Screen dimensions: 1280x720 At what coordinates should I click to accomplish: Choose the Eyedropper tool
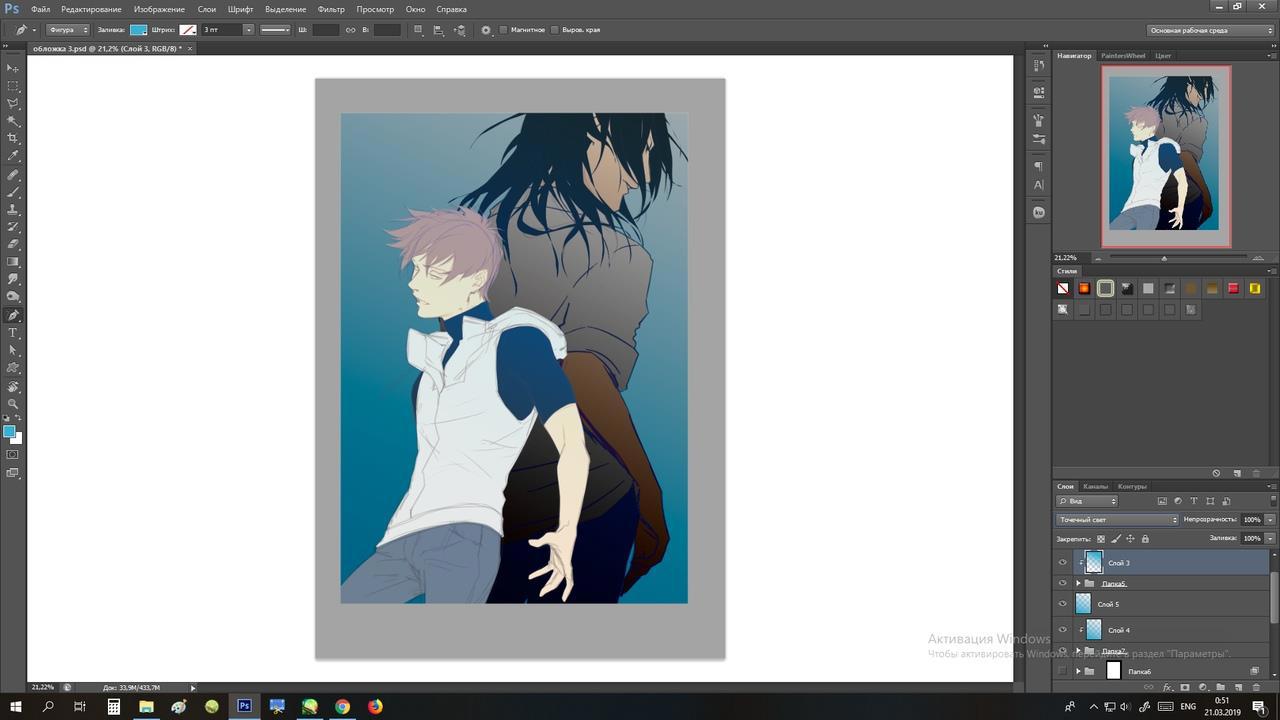[x=13, y=156]
